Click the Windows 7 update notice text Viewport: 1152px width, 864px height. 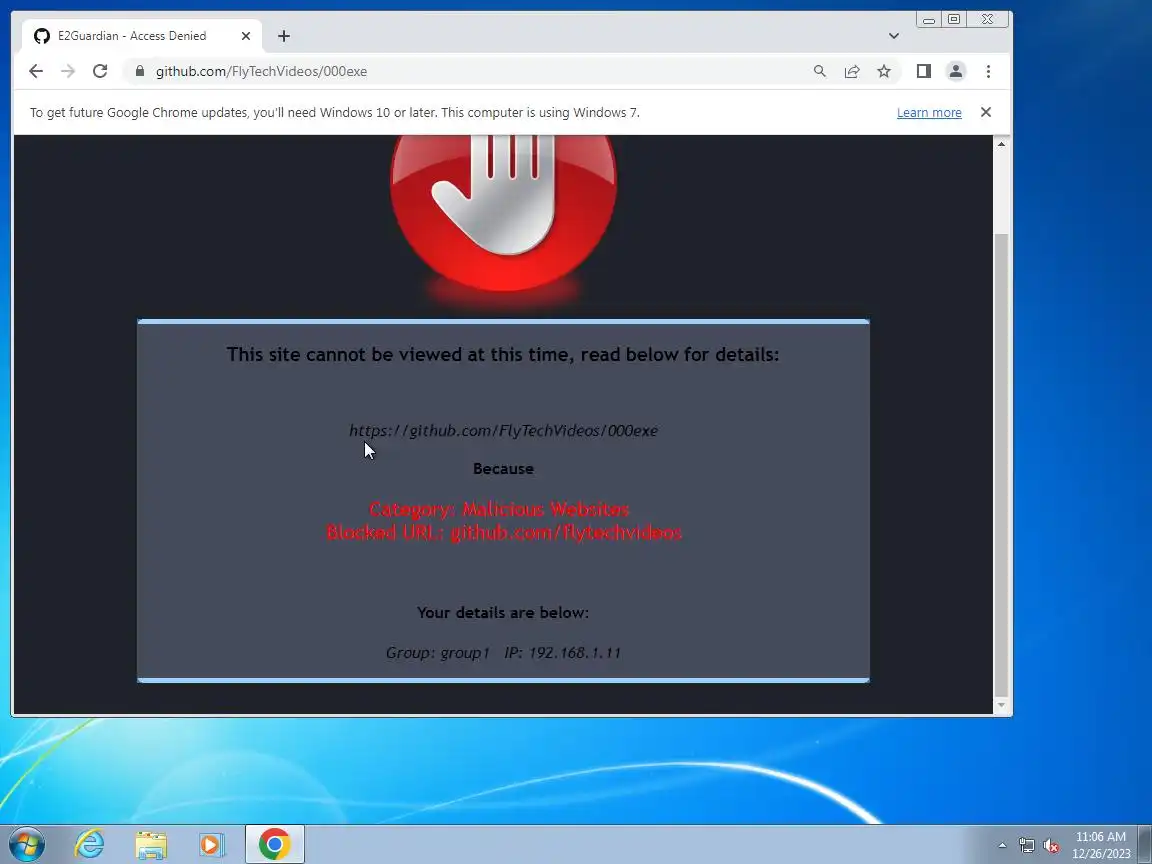[334, 112]
